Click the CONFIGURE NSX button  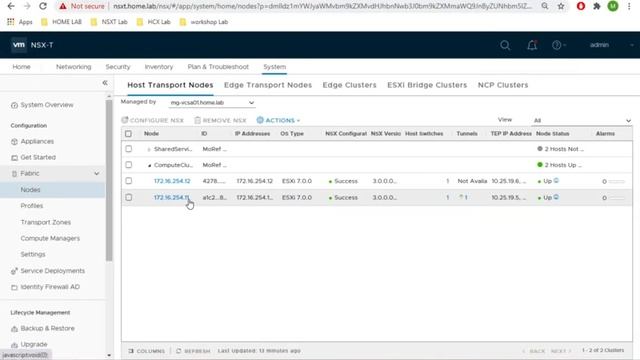[153, 120]
